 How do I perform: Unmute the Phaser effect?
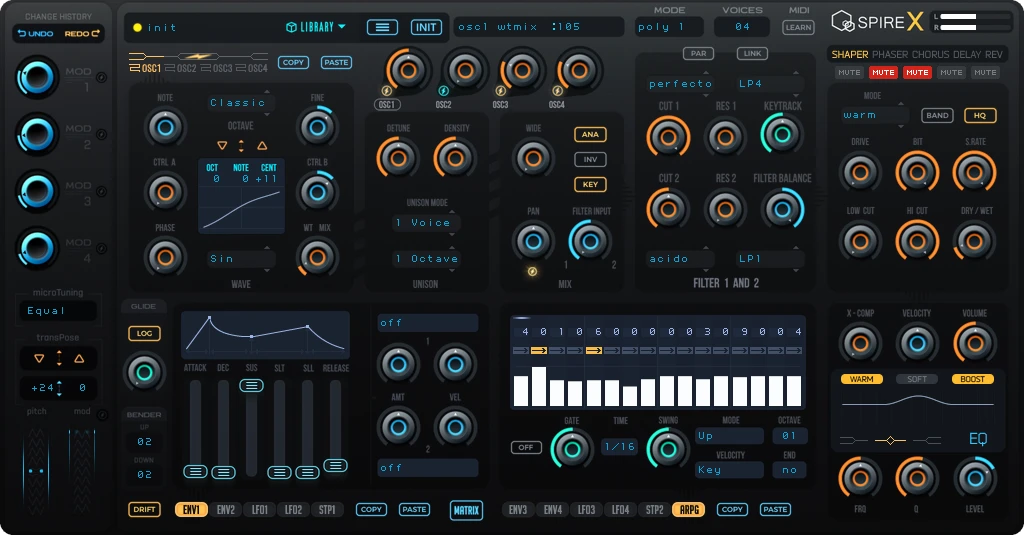[x=883, y=73]
